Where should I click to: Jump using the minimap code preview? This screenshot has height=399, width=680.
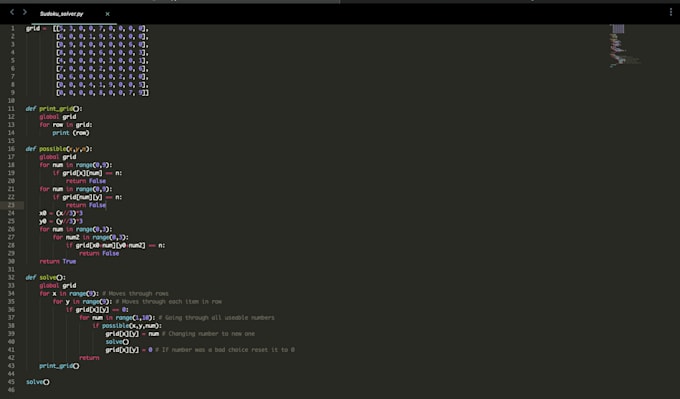click(x=624, y=46)
